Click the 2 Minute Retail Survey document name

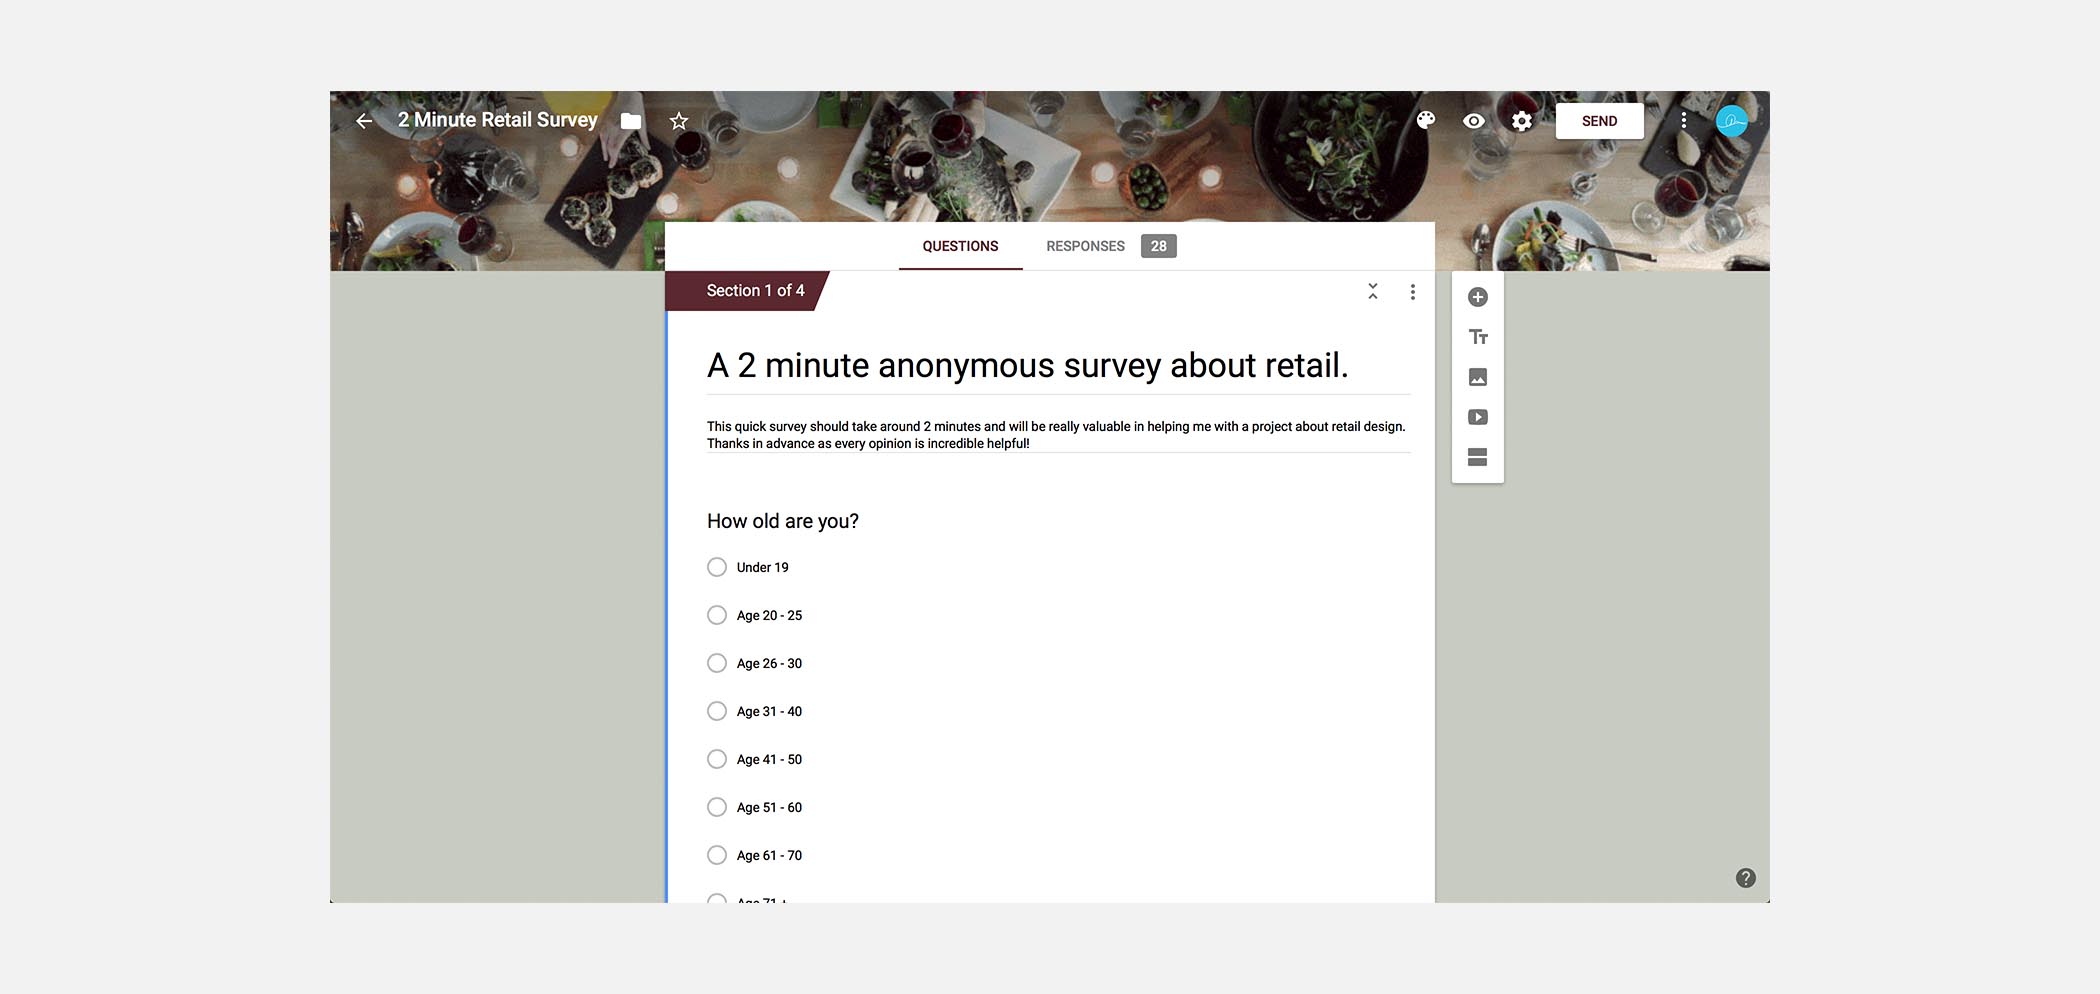pyautogui.click(x=498, y=120)
